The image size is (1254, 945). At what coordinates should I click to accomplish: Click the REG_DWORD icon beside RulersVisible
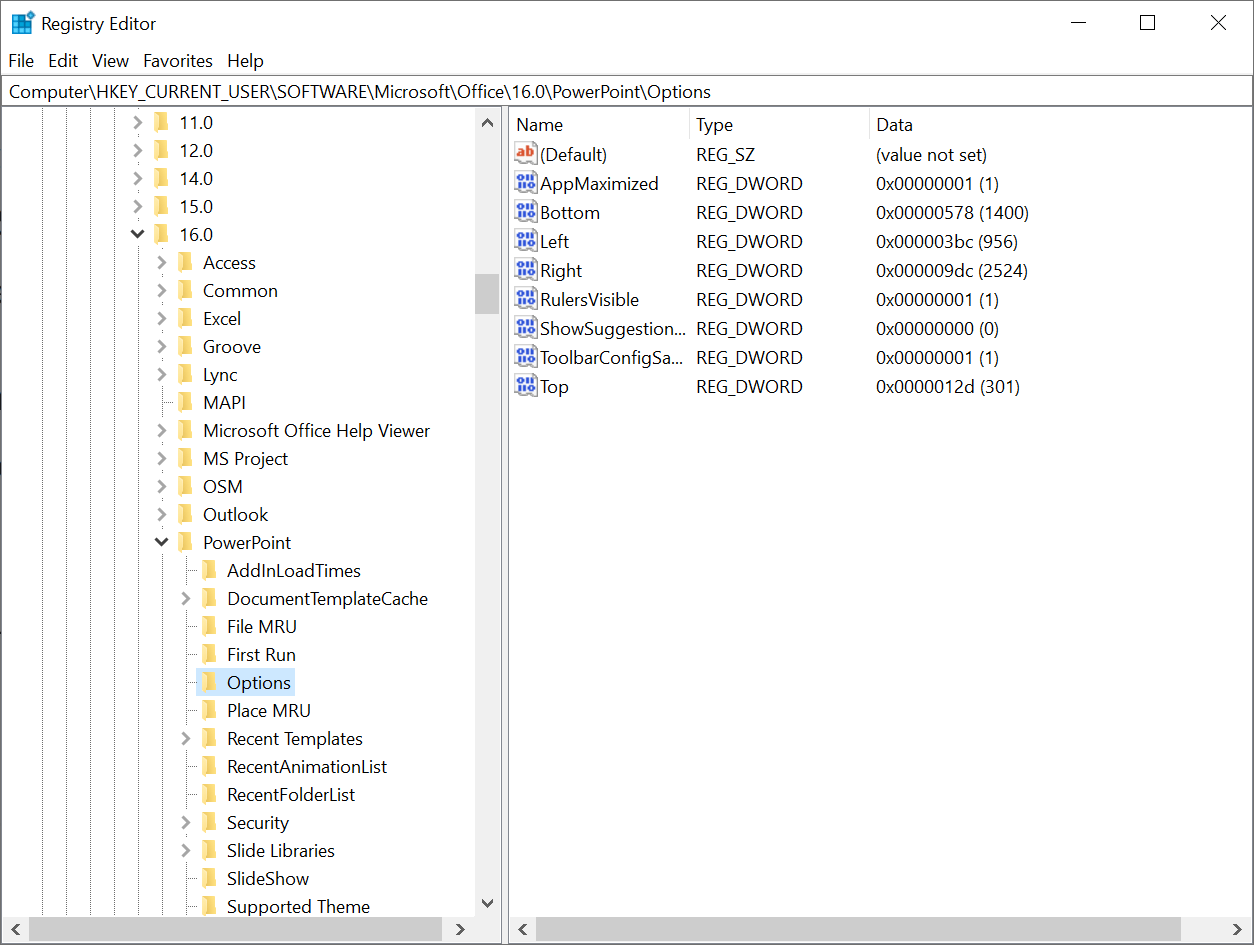(526, 299)
